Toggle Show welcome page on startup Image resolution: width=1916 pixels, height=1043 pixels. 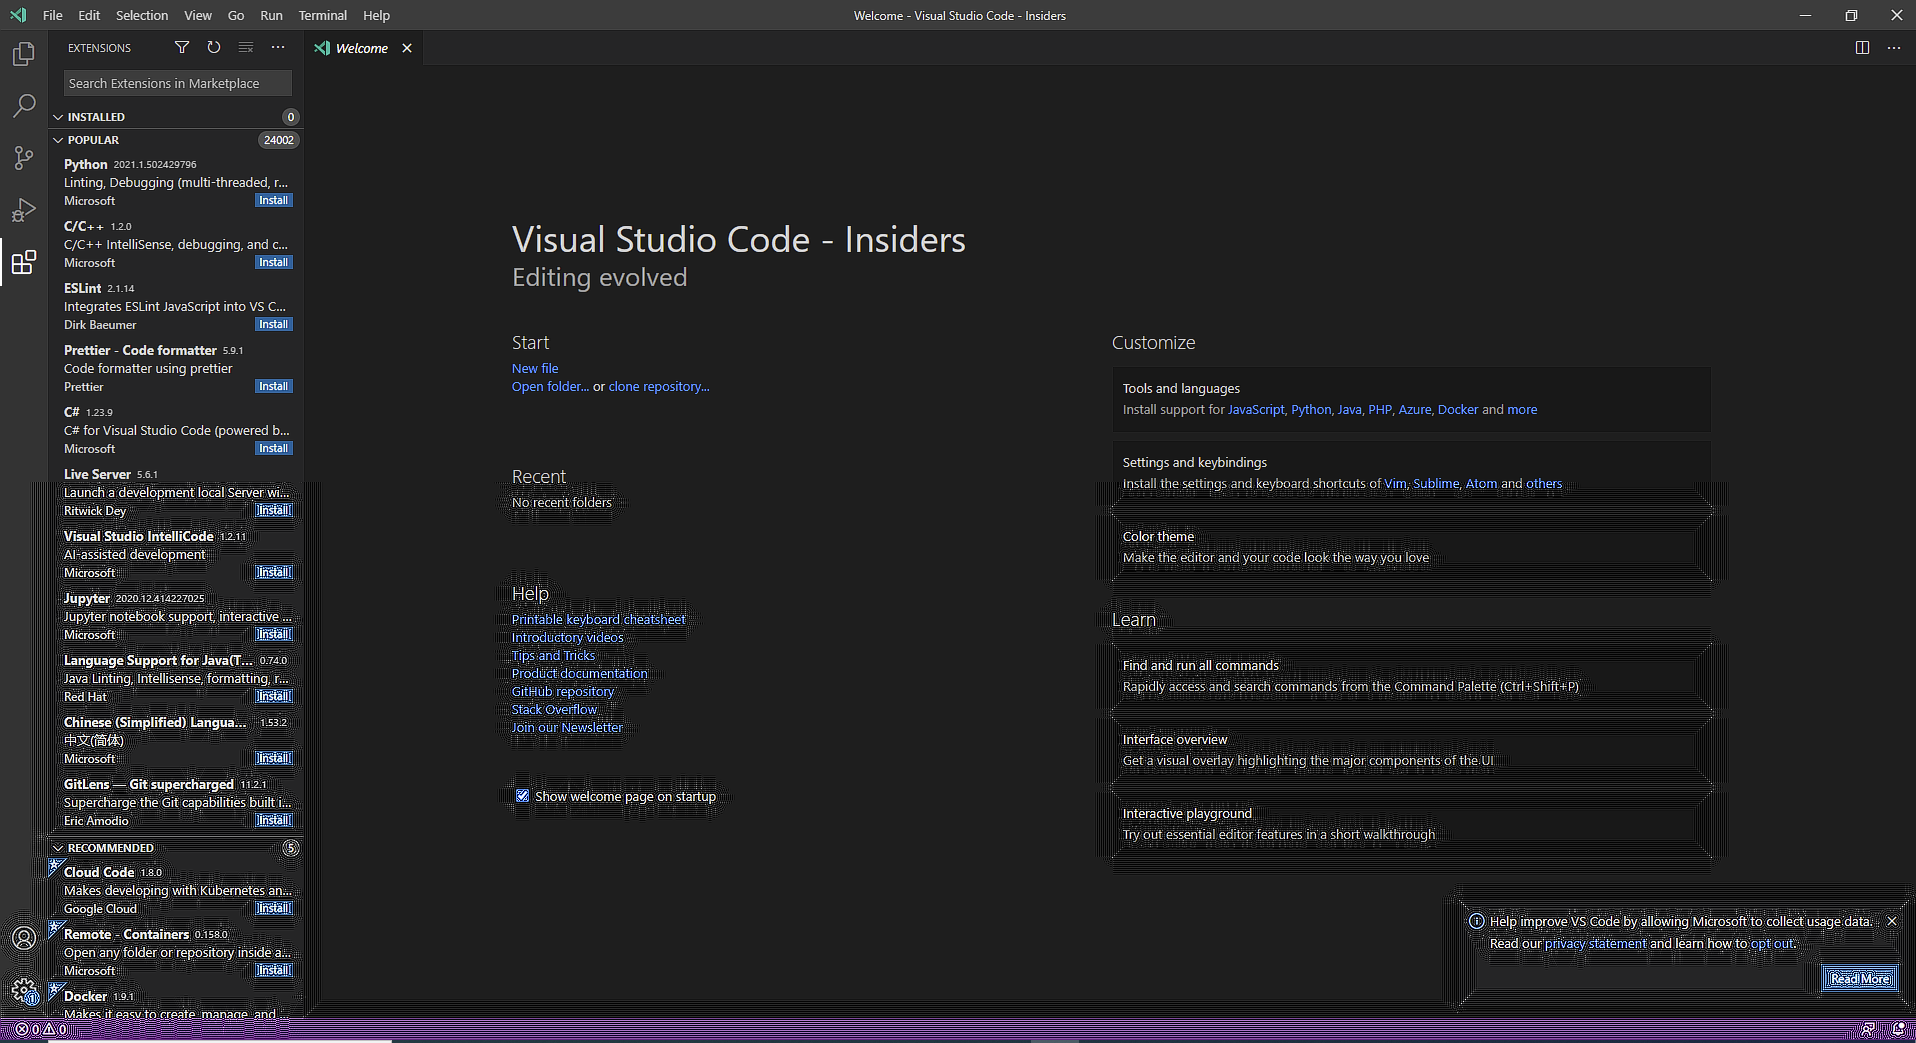(522, 796)
